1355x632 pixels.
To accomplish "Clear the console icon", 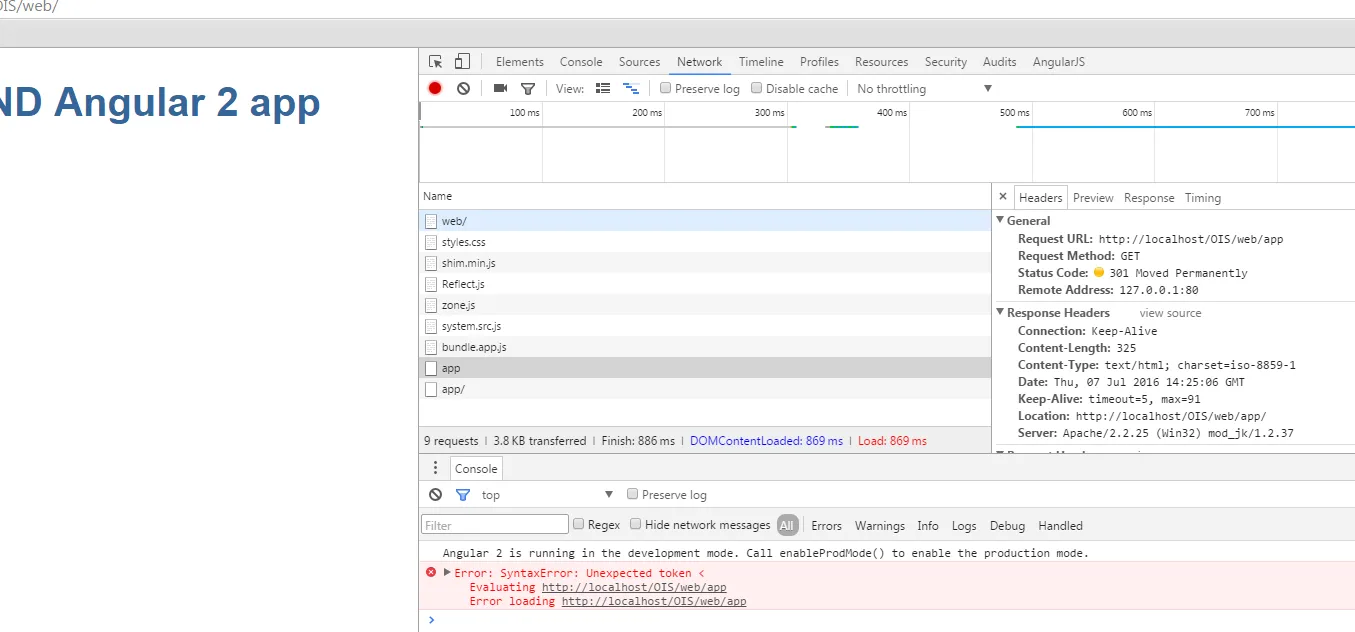I will pos(435,494).
